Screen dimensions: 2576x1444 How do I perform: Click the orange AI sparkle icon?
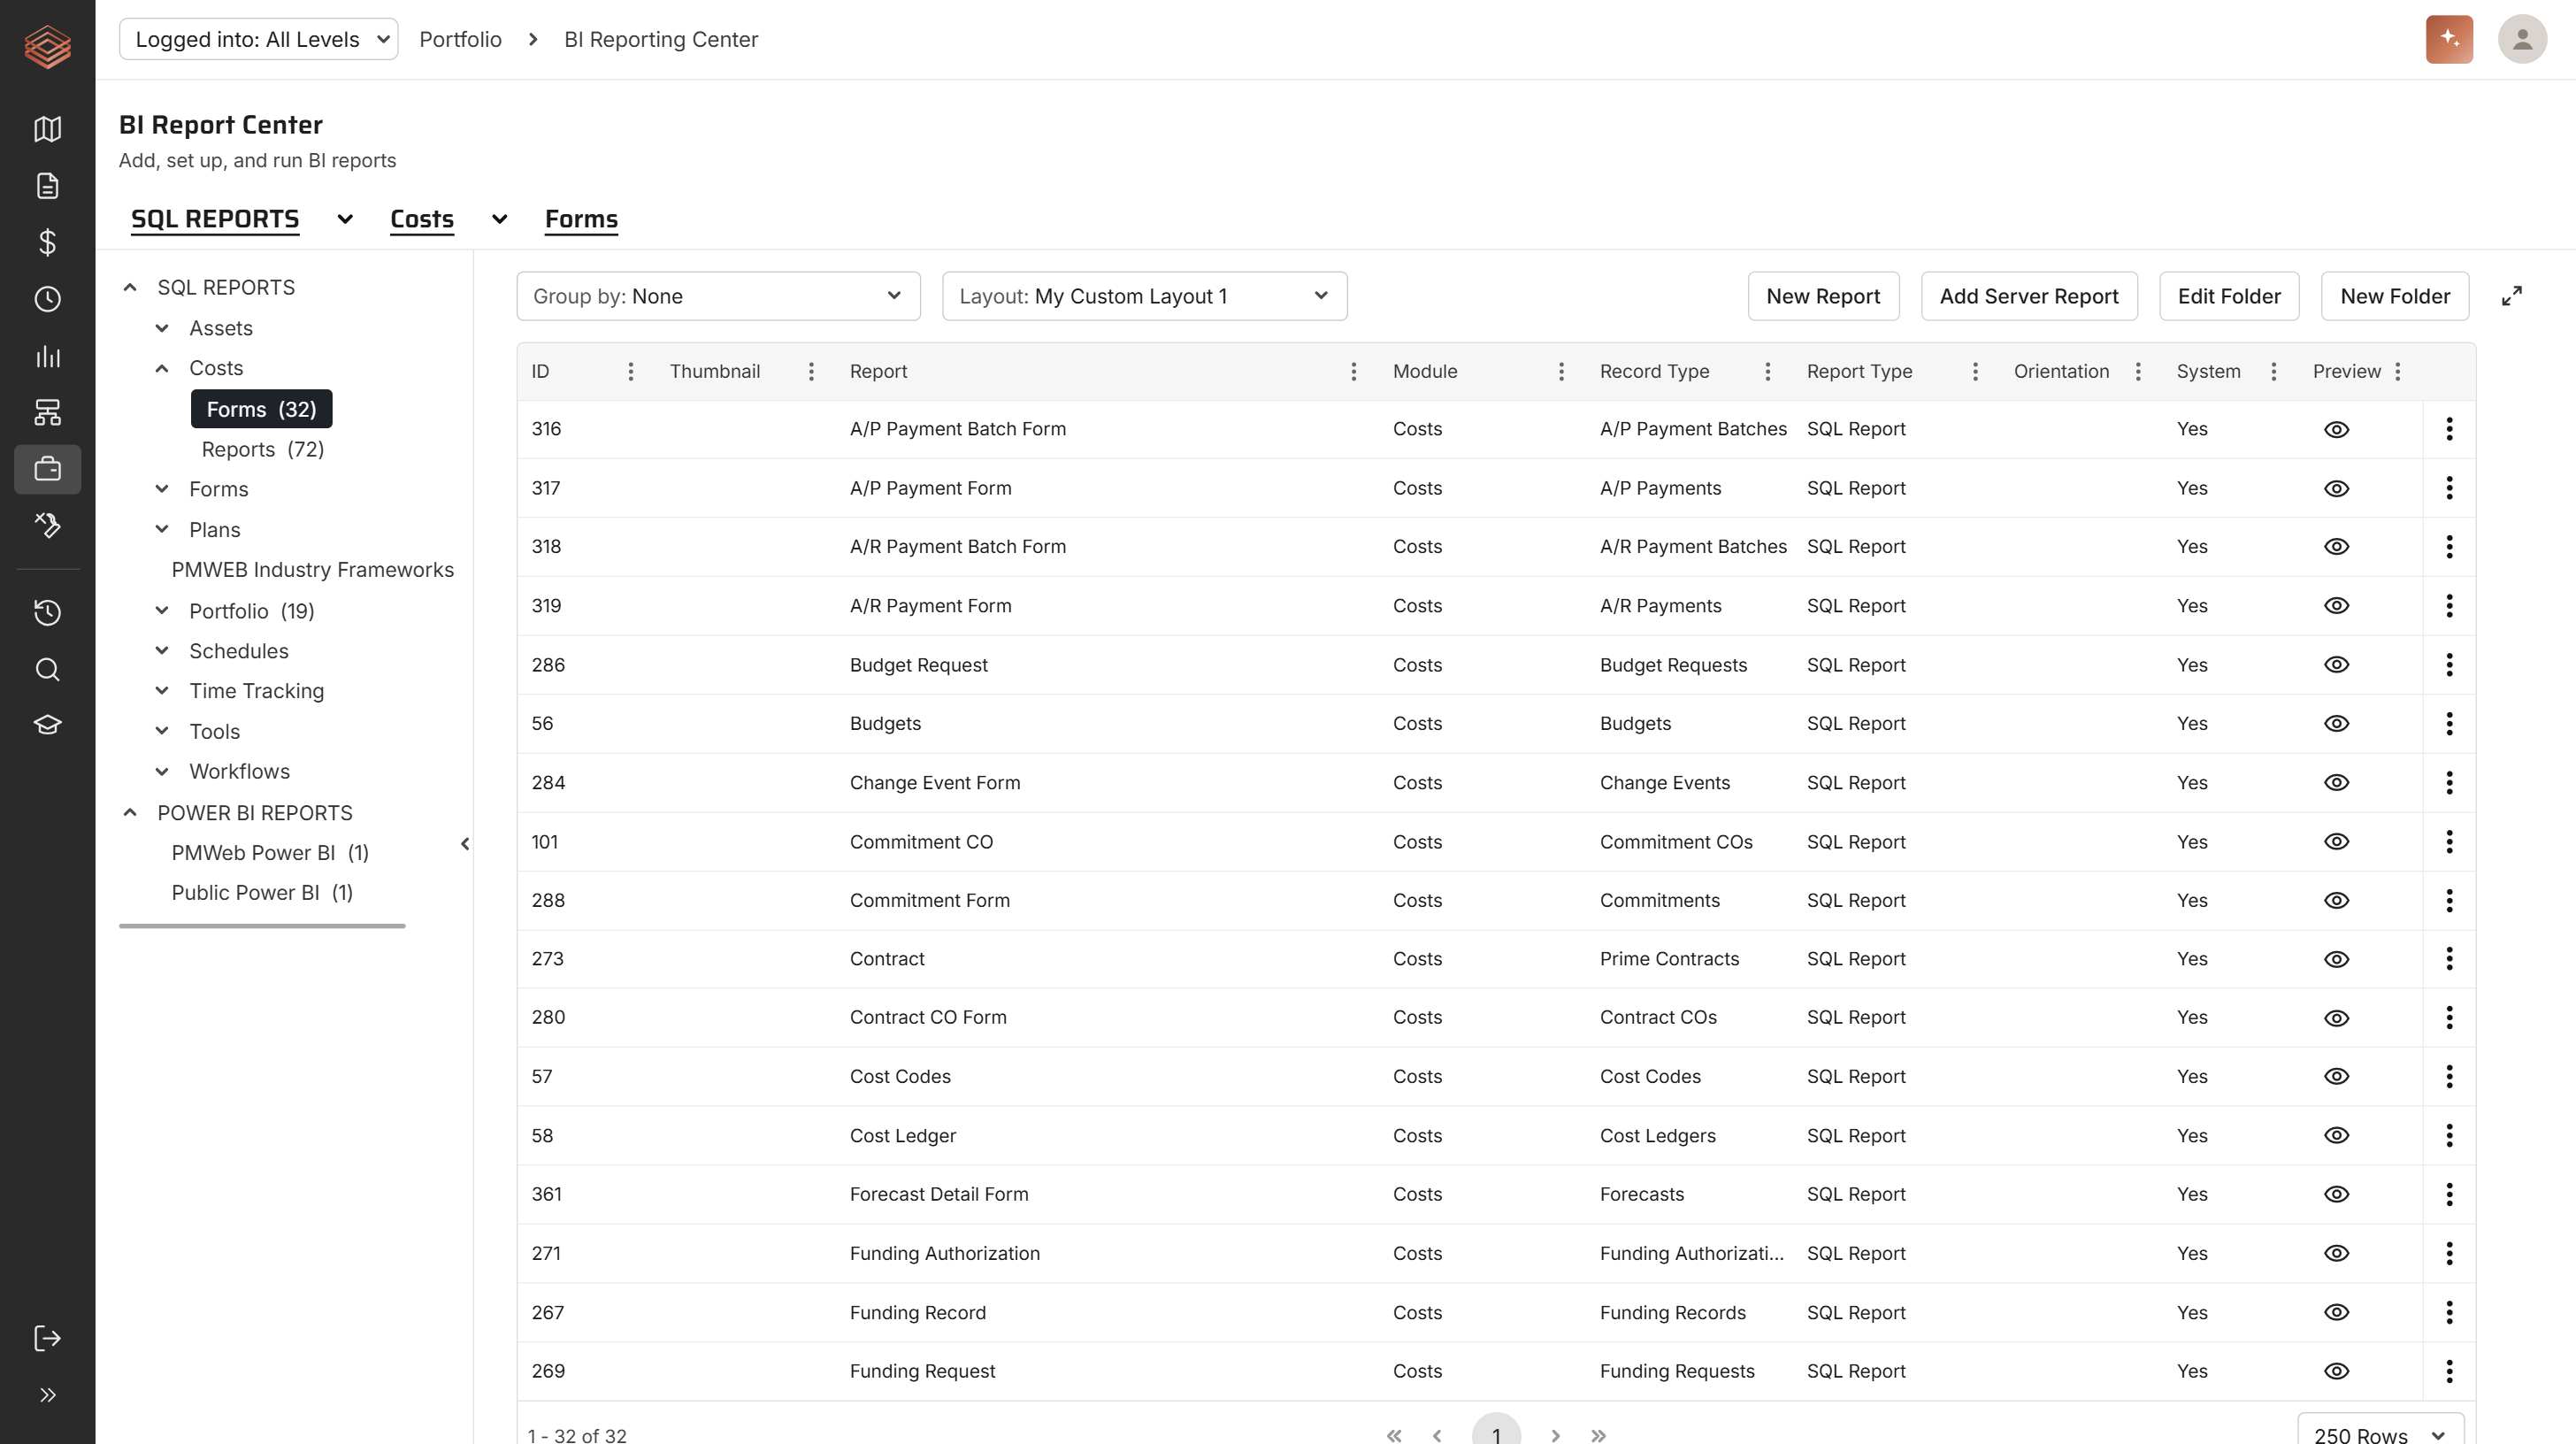point(2449,39)
